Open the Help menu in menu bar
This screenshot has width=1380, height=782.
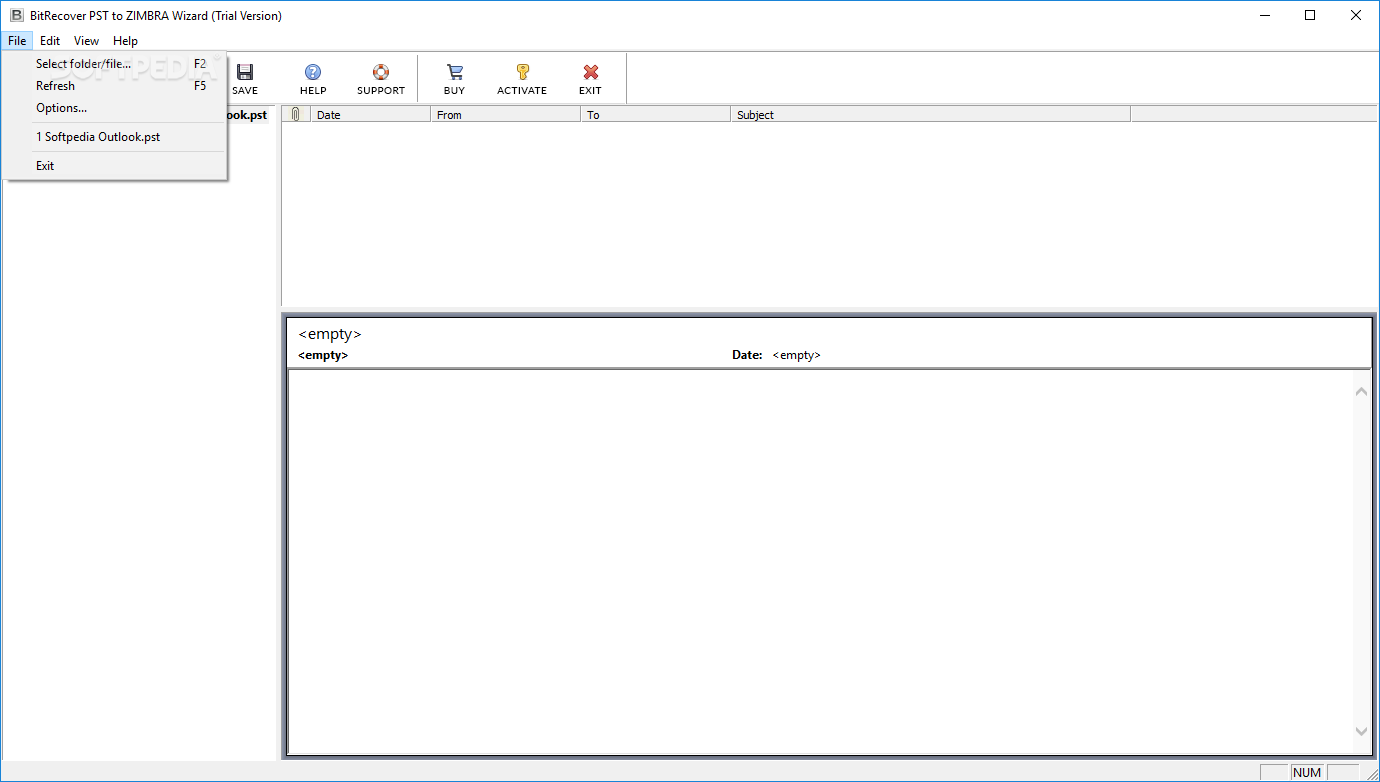click(126, 41)
